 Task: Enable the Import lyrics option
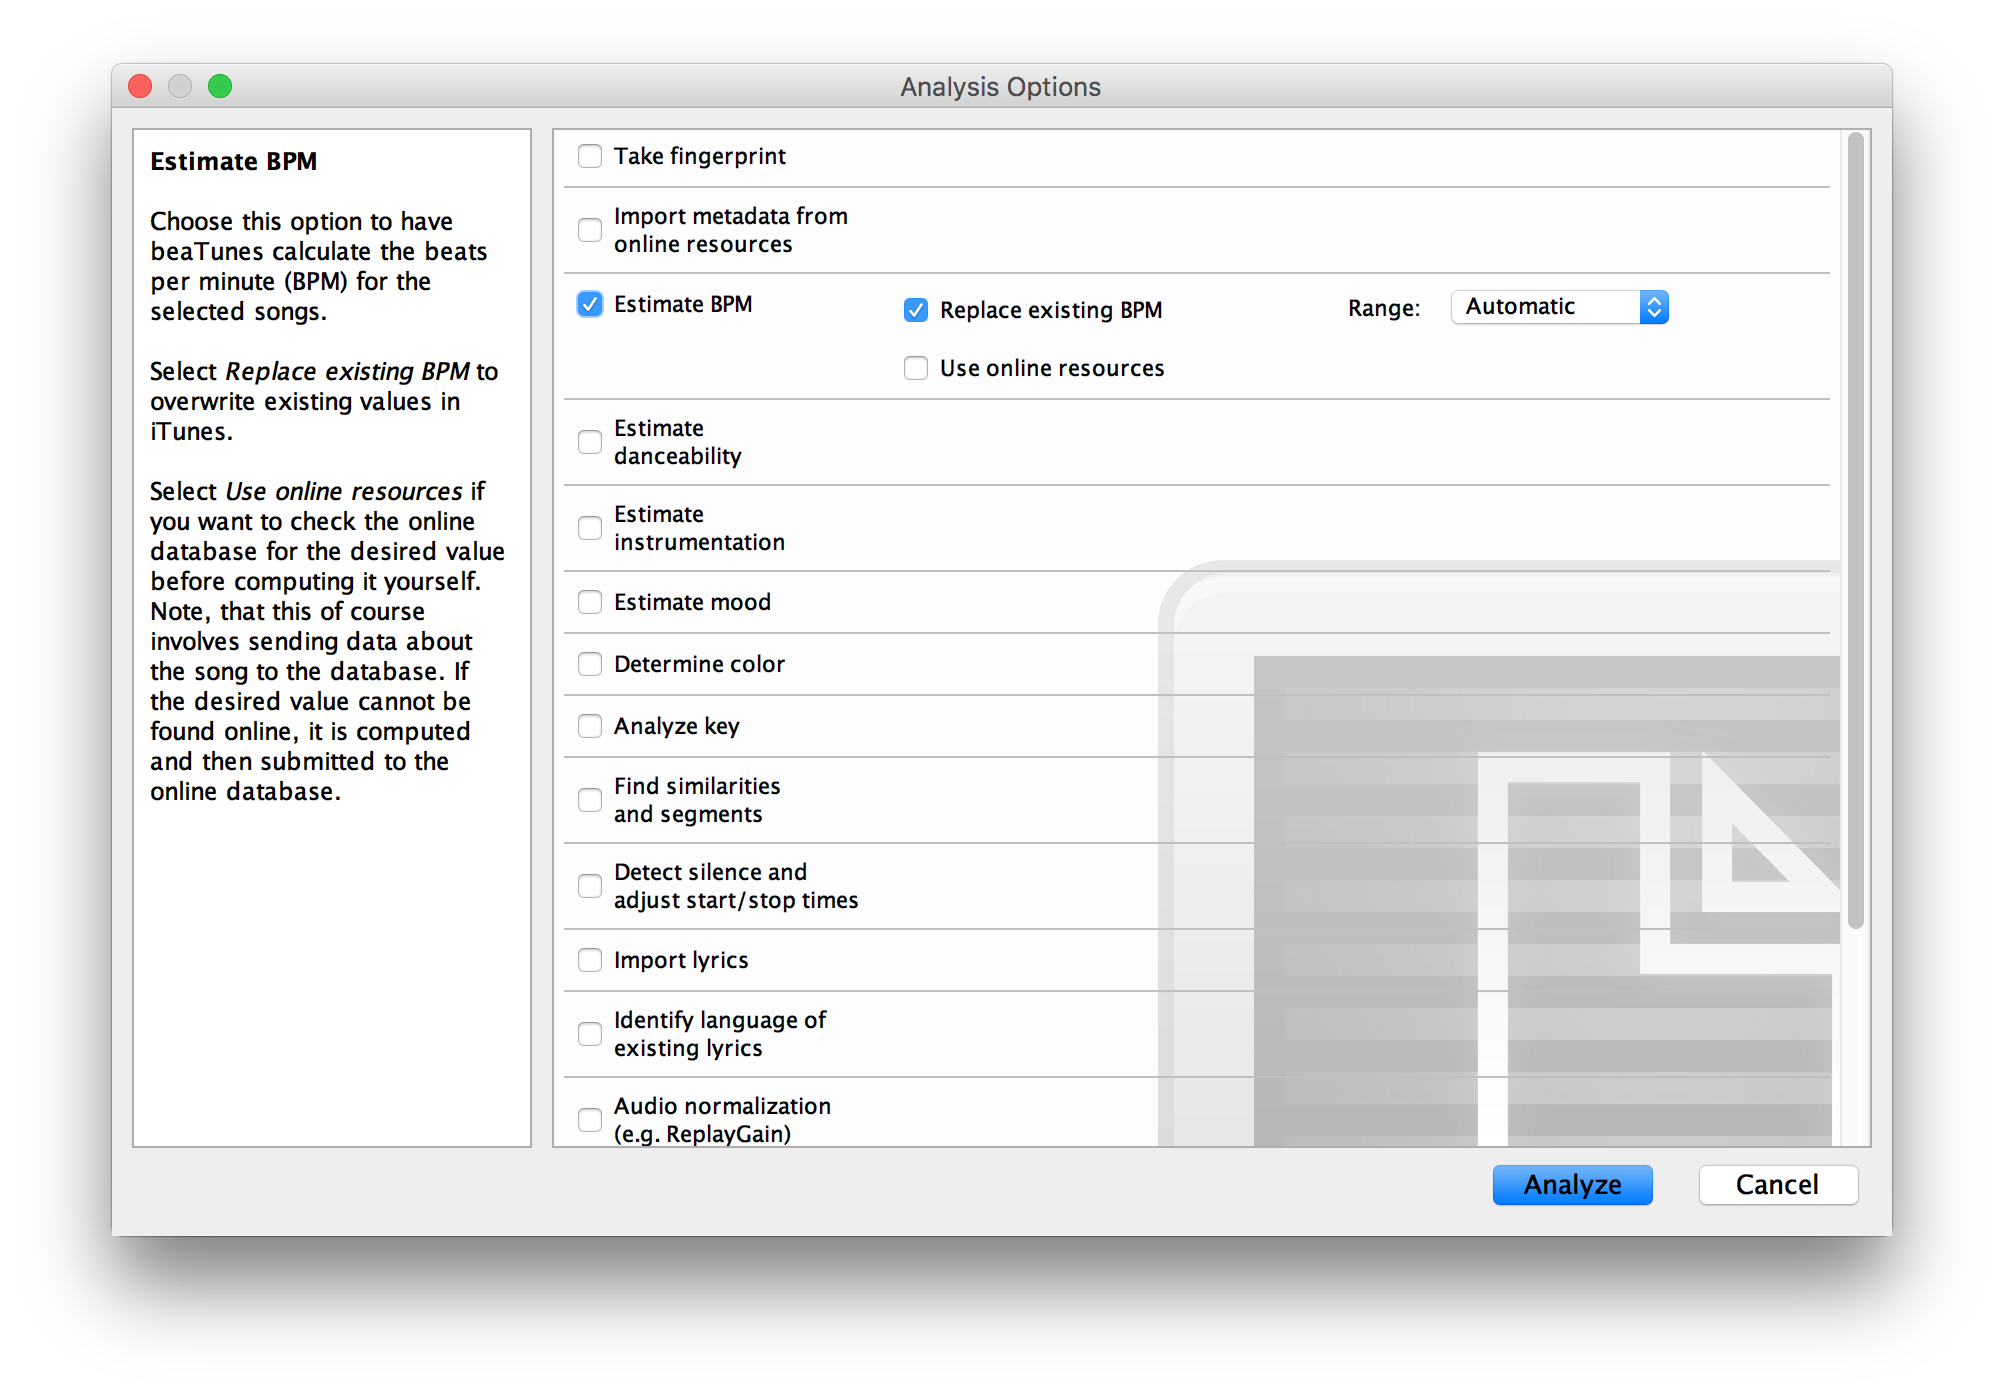[x=590, y=960]
